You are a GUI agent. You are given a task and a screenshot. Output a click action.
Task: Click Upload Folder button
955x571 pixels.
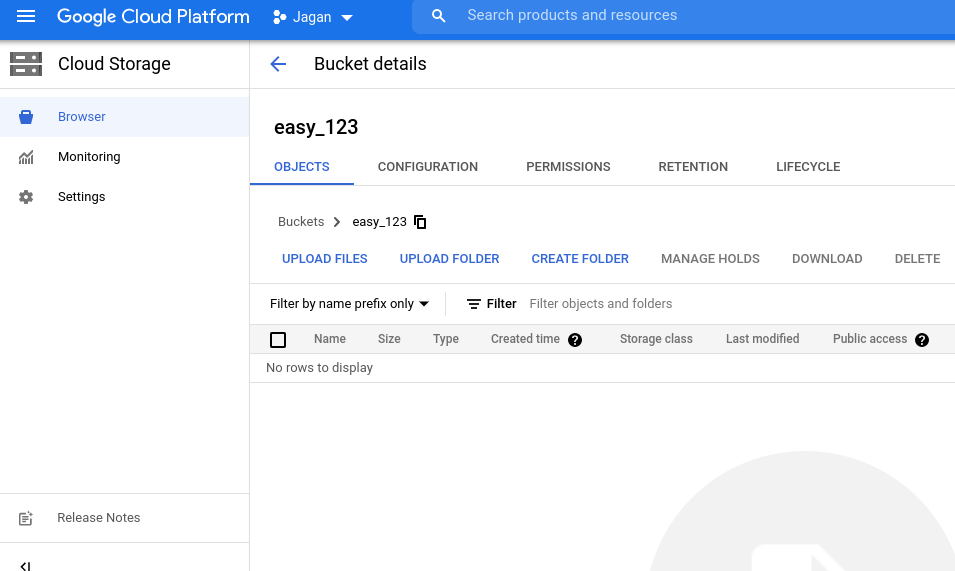(449, 259)
